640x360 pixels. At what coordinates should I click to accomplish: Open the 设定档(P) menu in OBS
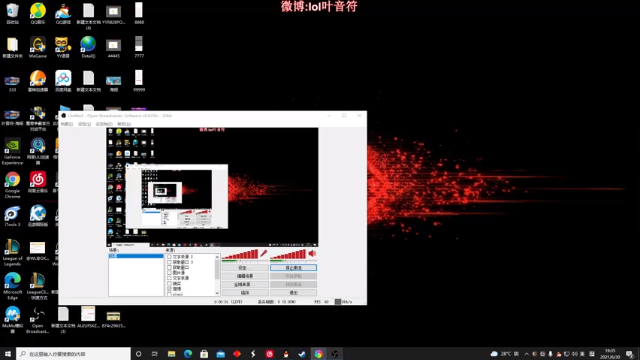click(x=104, y=124)
